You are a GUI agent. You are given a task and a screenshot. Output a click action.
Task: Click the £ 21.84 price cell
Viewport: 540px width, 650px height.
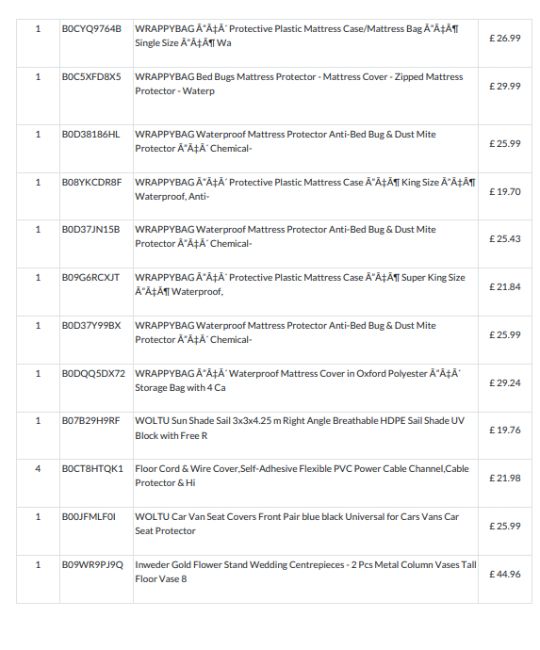[505, 287]
